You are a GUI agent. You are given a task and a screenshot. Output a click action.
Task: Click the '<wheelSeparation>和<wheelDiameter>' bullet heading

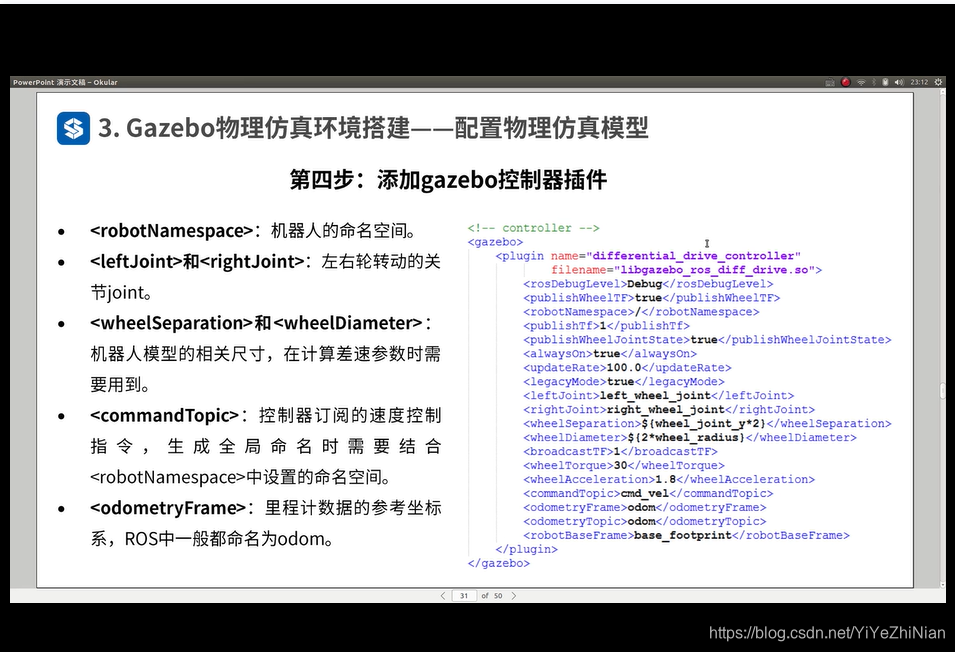pos(256,323)
